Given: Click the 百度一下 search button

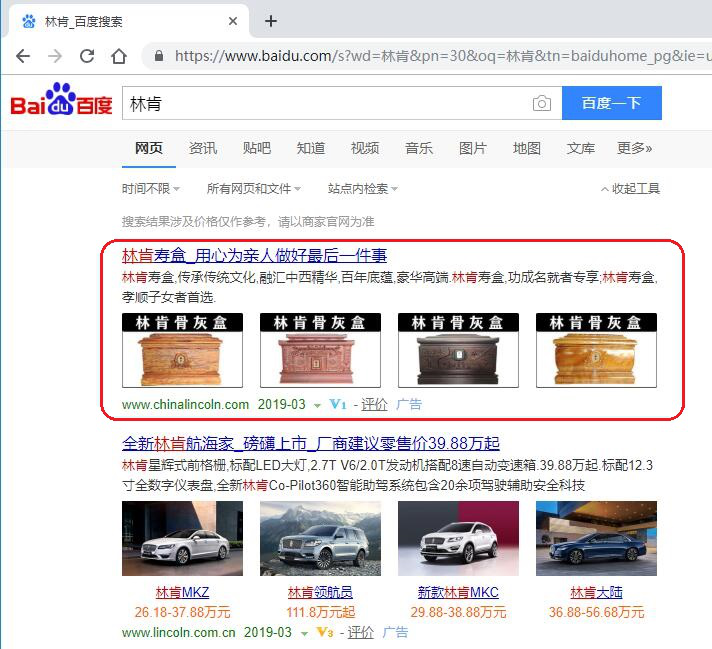Looking at the screenshot, I should (x=612, y=103).
